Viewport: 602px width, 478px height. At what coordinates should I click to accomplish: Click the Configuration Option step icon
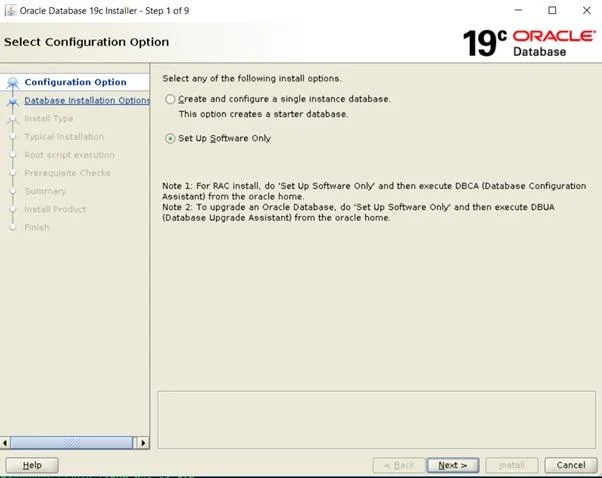coord(13,83)
